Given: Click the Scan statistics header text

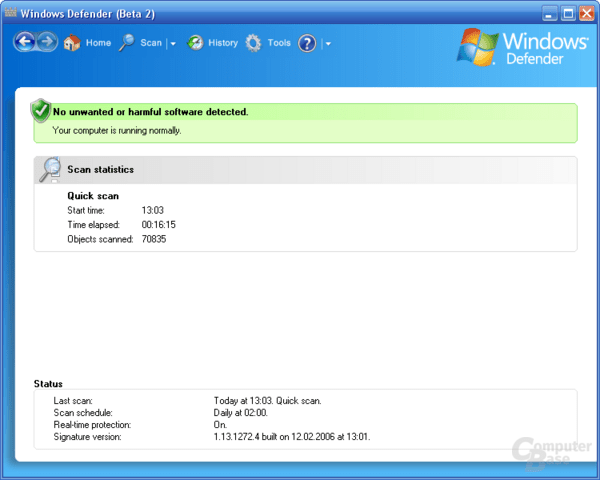Looking at the screenshot, I should (x=101, y=170).
